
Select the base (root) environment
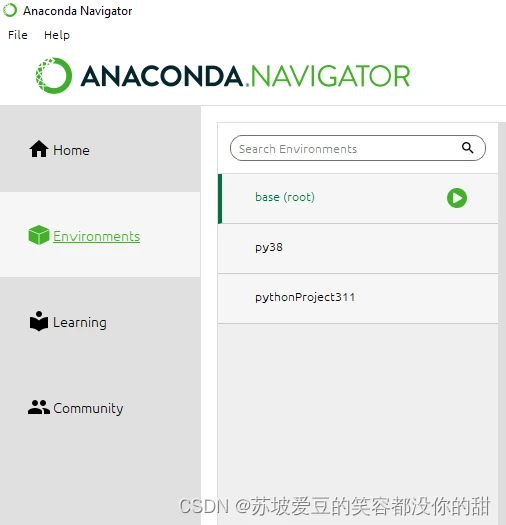click(358, 199)
